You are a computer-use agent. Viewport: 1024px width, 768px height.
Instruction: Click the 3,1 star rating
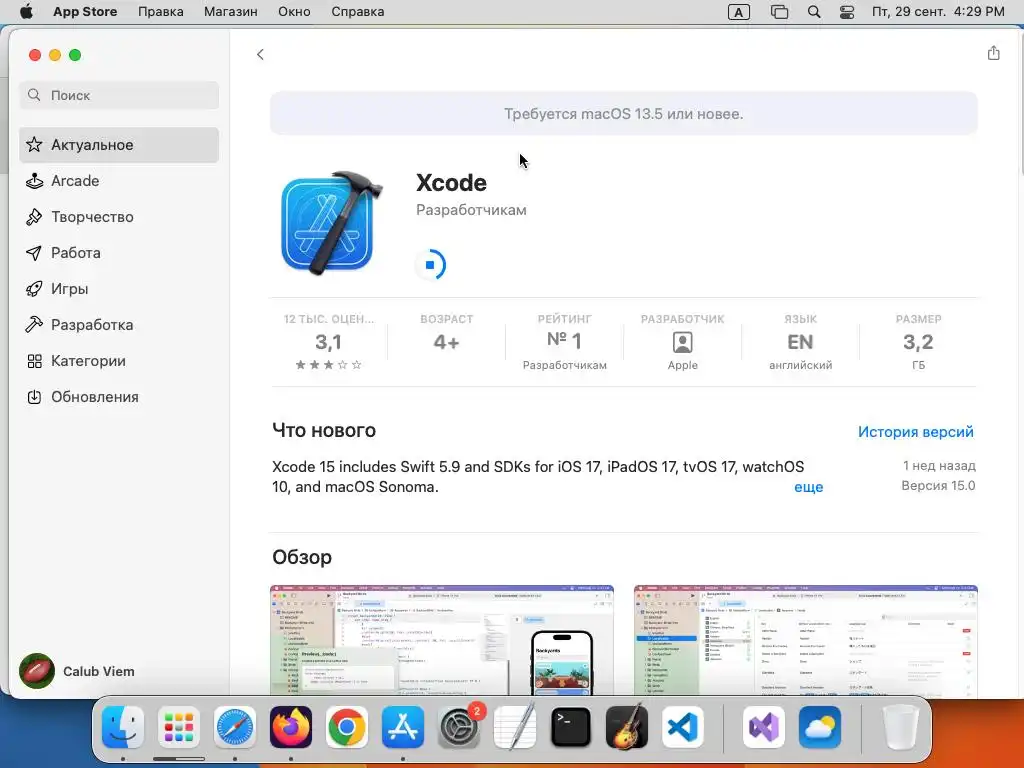(328, 342)
